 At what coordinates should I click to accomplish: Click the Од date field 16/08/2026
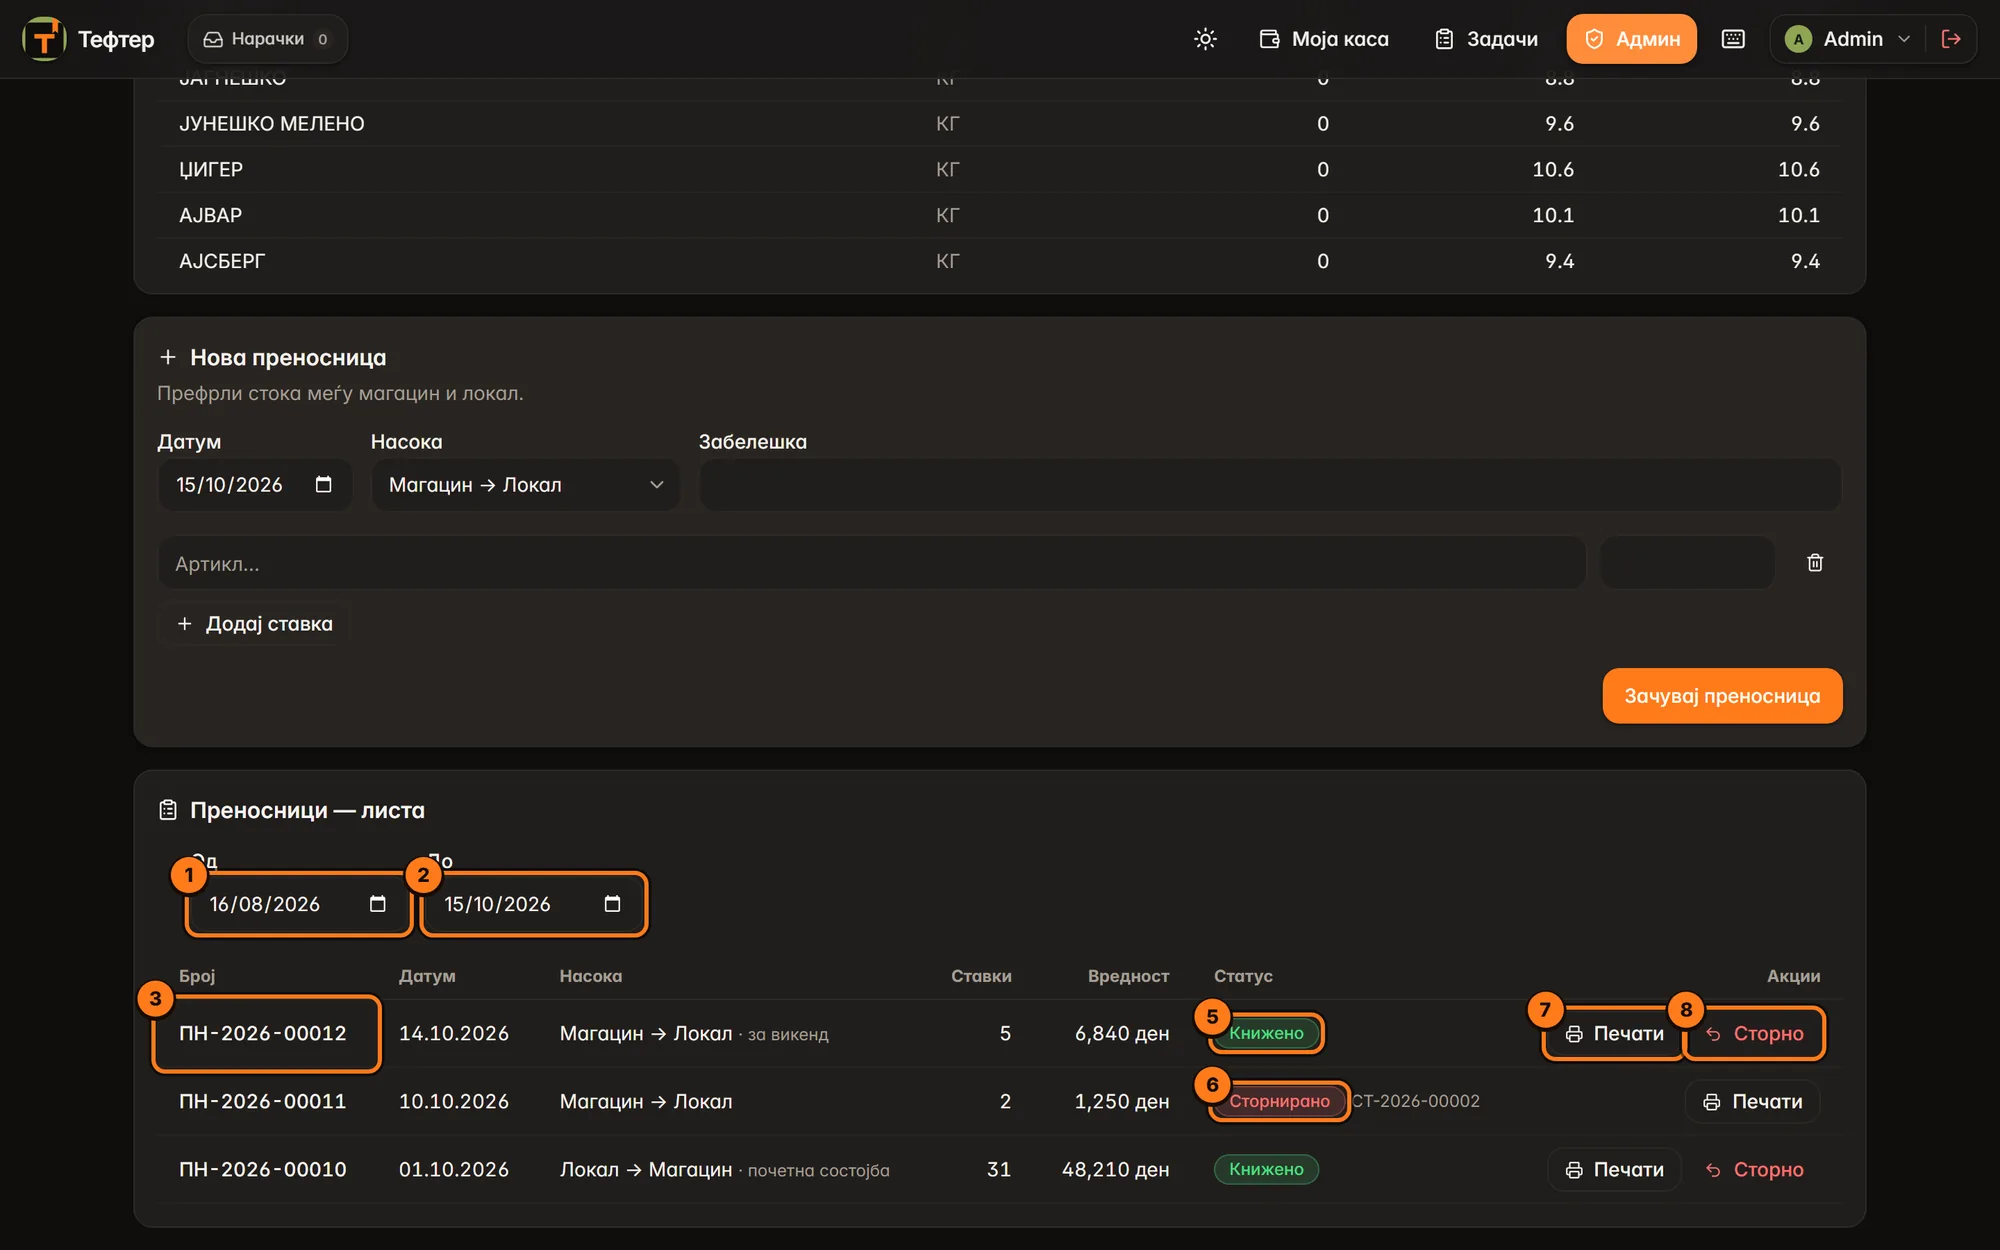(298, 904)
